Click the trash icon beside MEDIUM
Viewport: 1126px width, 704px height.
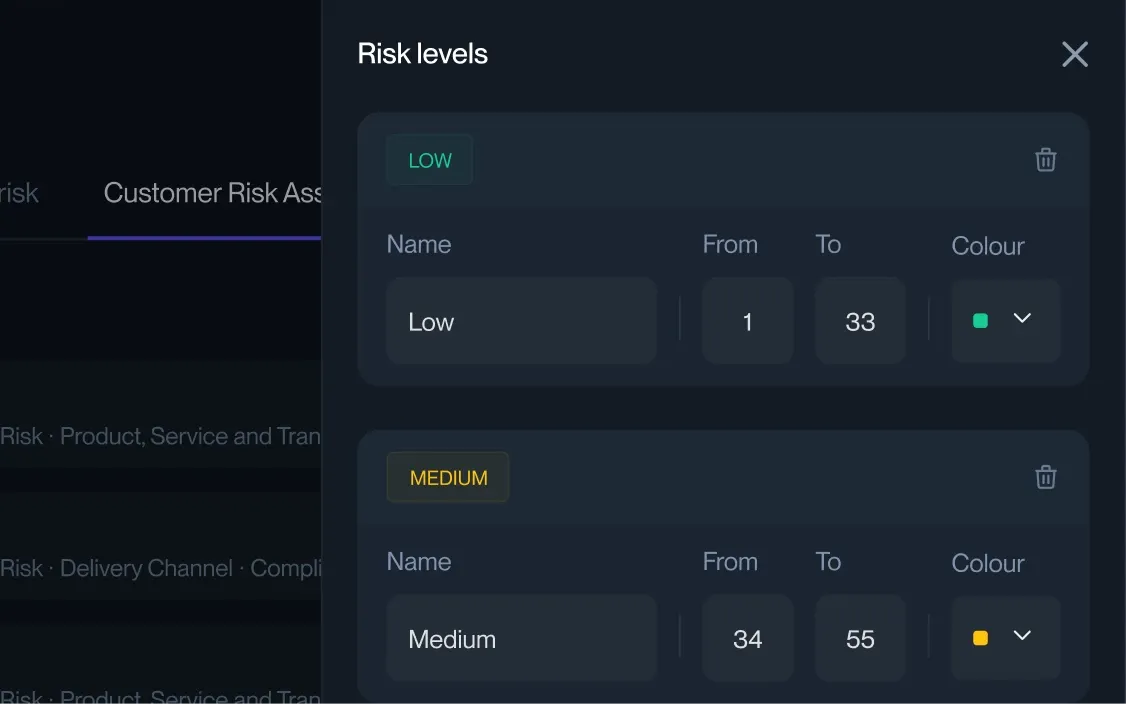(x=1046, y=477)
